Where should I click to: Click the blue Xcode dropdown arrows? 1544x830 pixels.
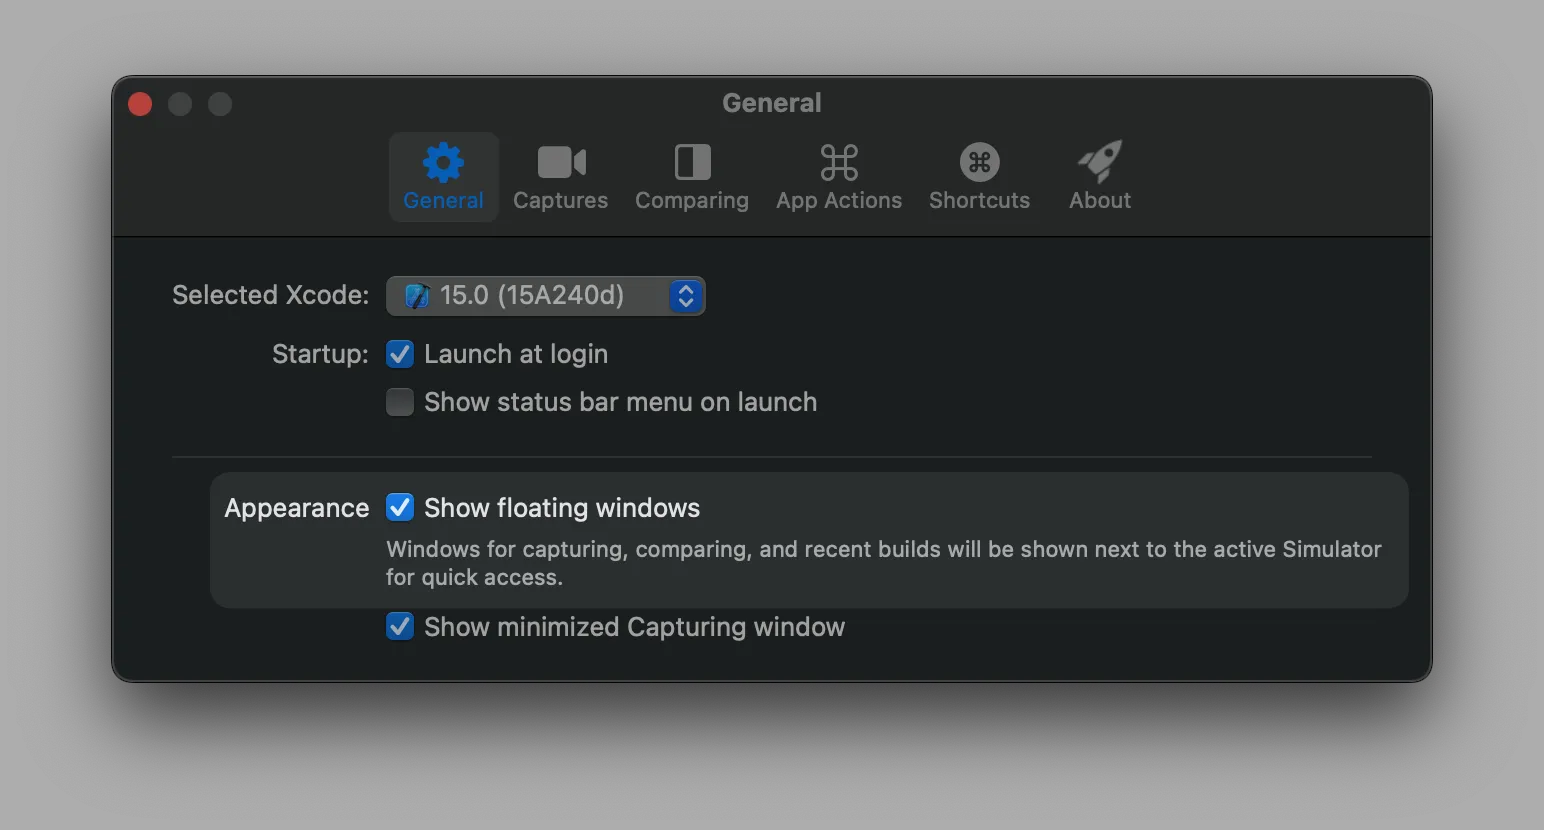click(686, 296)
